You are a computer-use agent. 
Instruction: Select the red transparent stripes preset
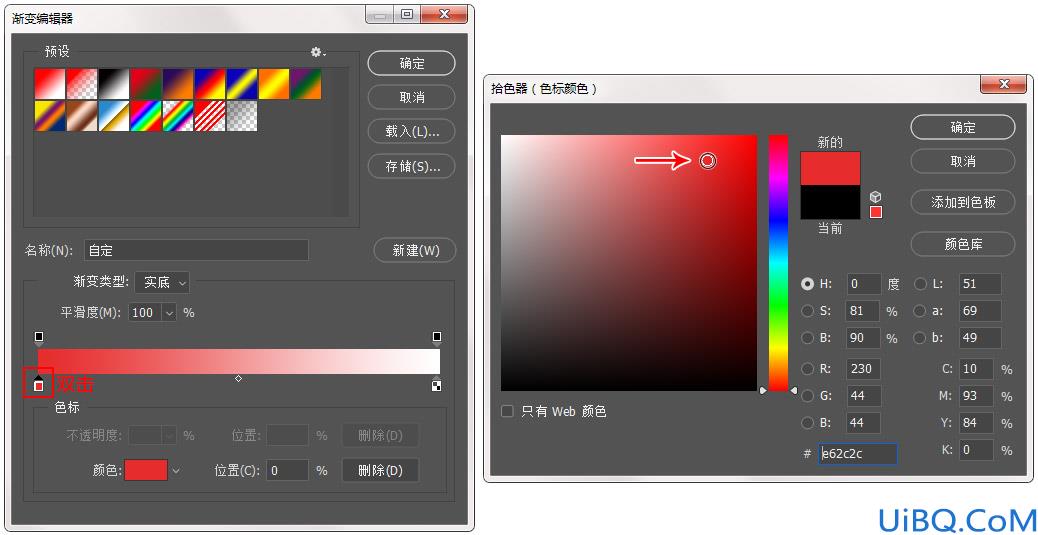(210, 116)
